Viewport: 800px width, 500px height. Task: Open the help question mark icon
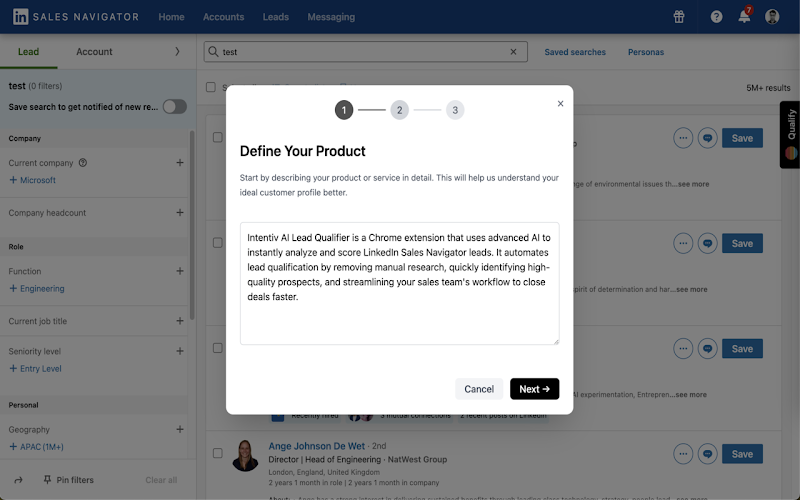[x=716, y=17]
